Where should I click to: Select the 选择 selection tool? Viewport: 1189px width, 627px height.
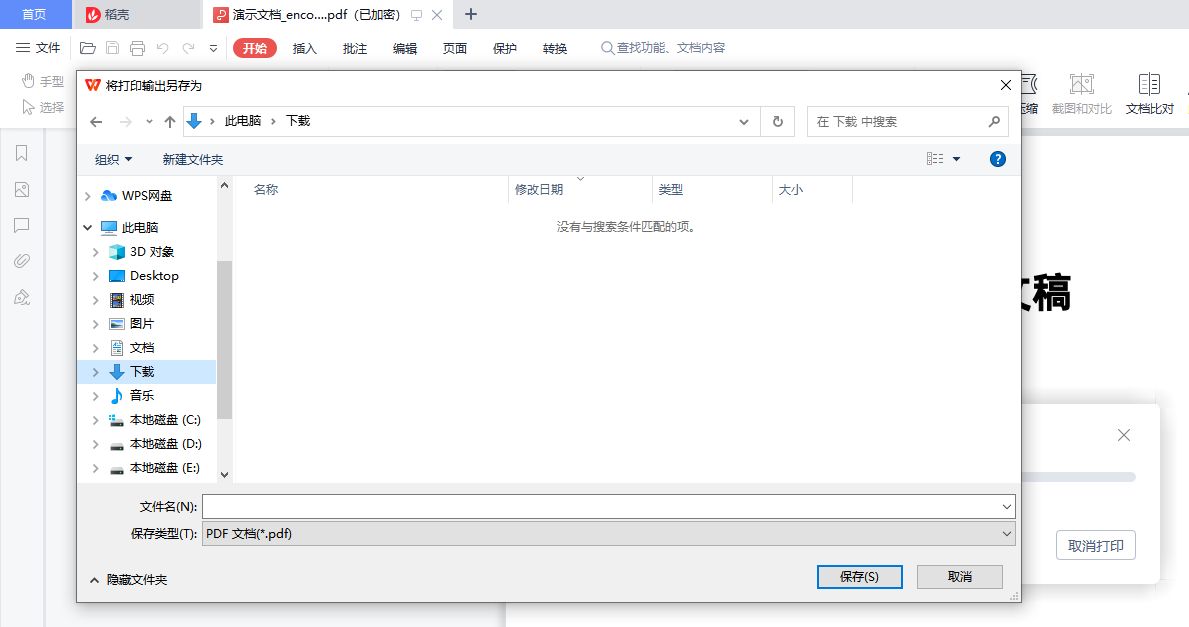(42, 107)
